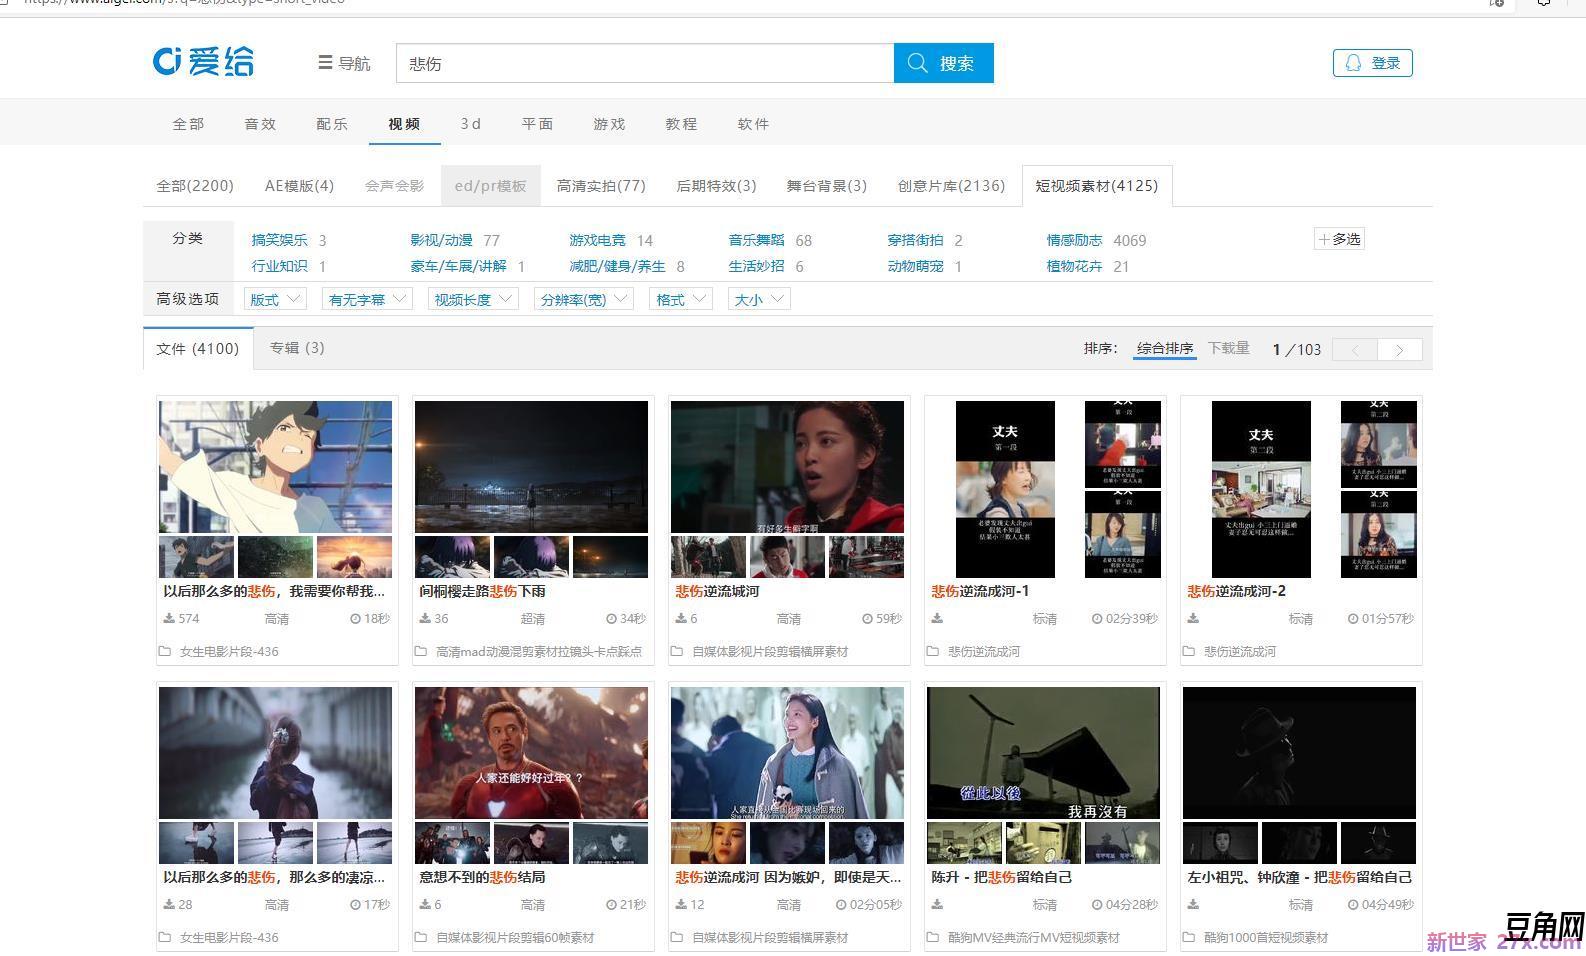The height and width of the screenshot is (956, 1586).
Task: Select the 短视频素材(4125) subcategory
Action: pyautogui.click(x=1096, y=186)
